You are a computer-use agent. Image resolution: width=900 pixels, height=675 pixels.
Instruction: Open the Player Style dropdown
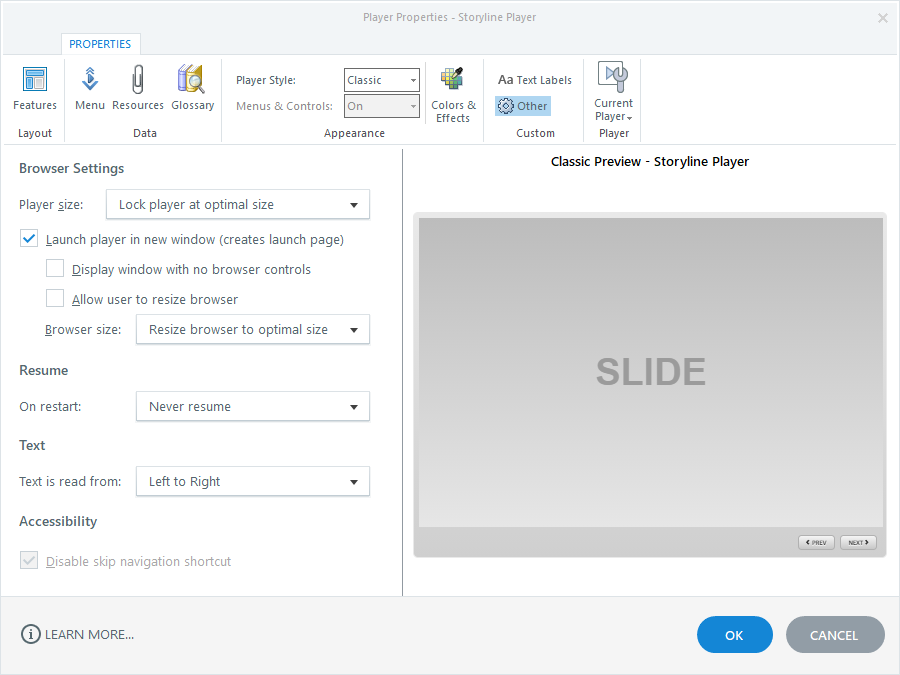click(382, 80)
